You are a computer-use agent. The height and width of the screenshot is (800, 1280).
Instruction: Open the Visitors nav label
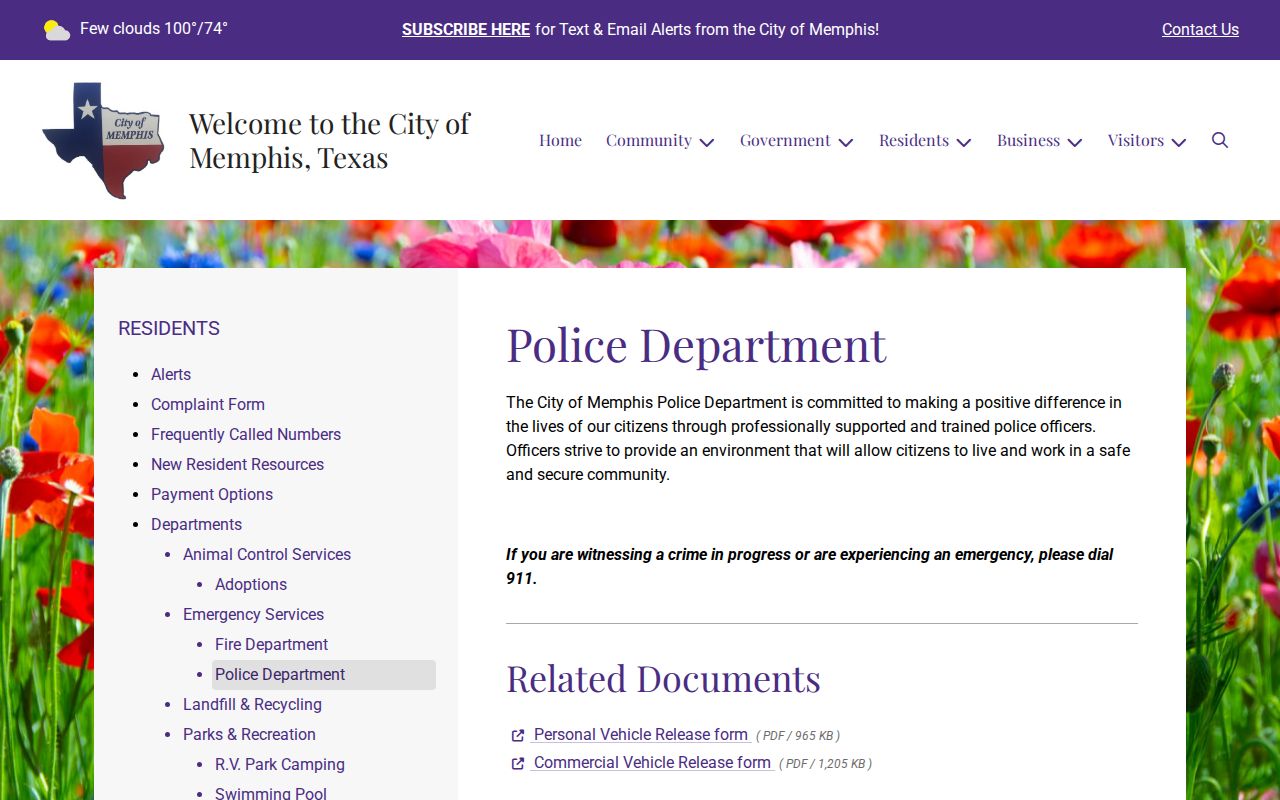click(1136, 140)
